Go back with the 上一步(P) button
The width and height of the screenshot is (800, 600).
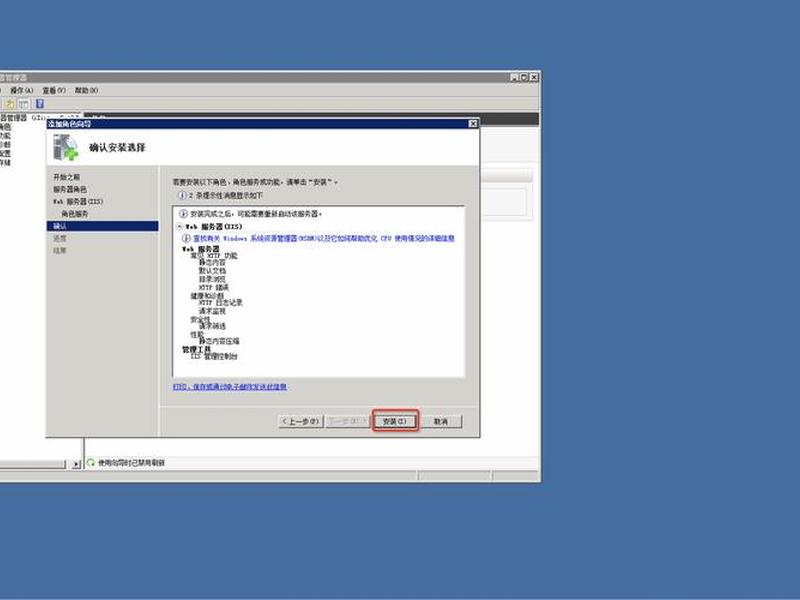(x=301, y=421)
